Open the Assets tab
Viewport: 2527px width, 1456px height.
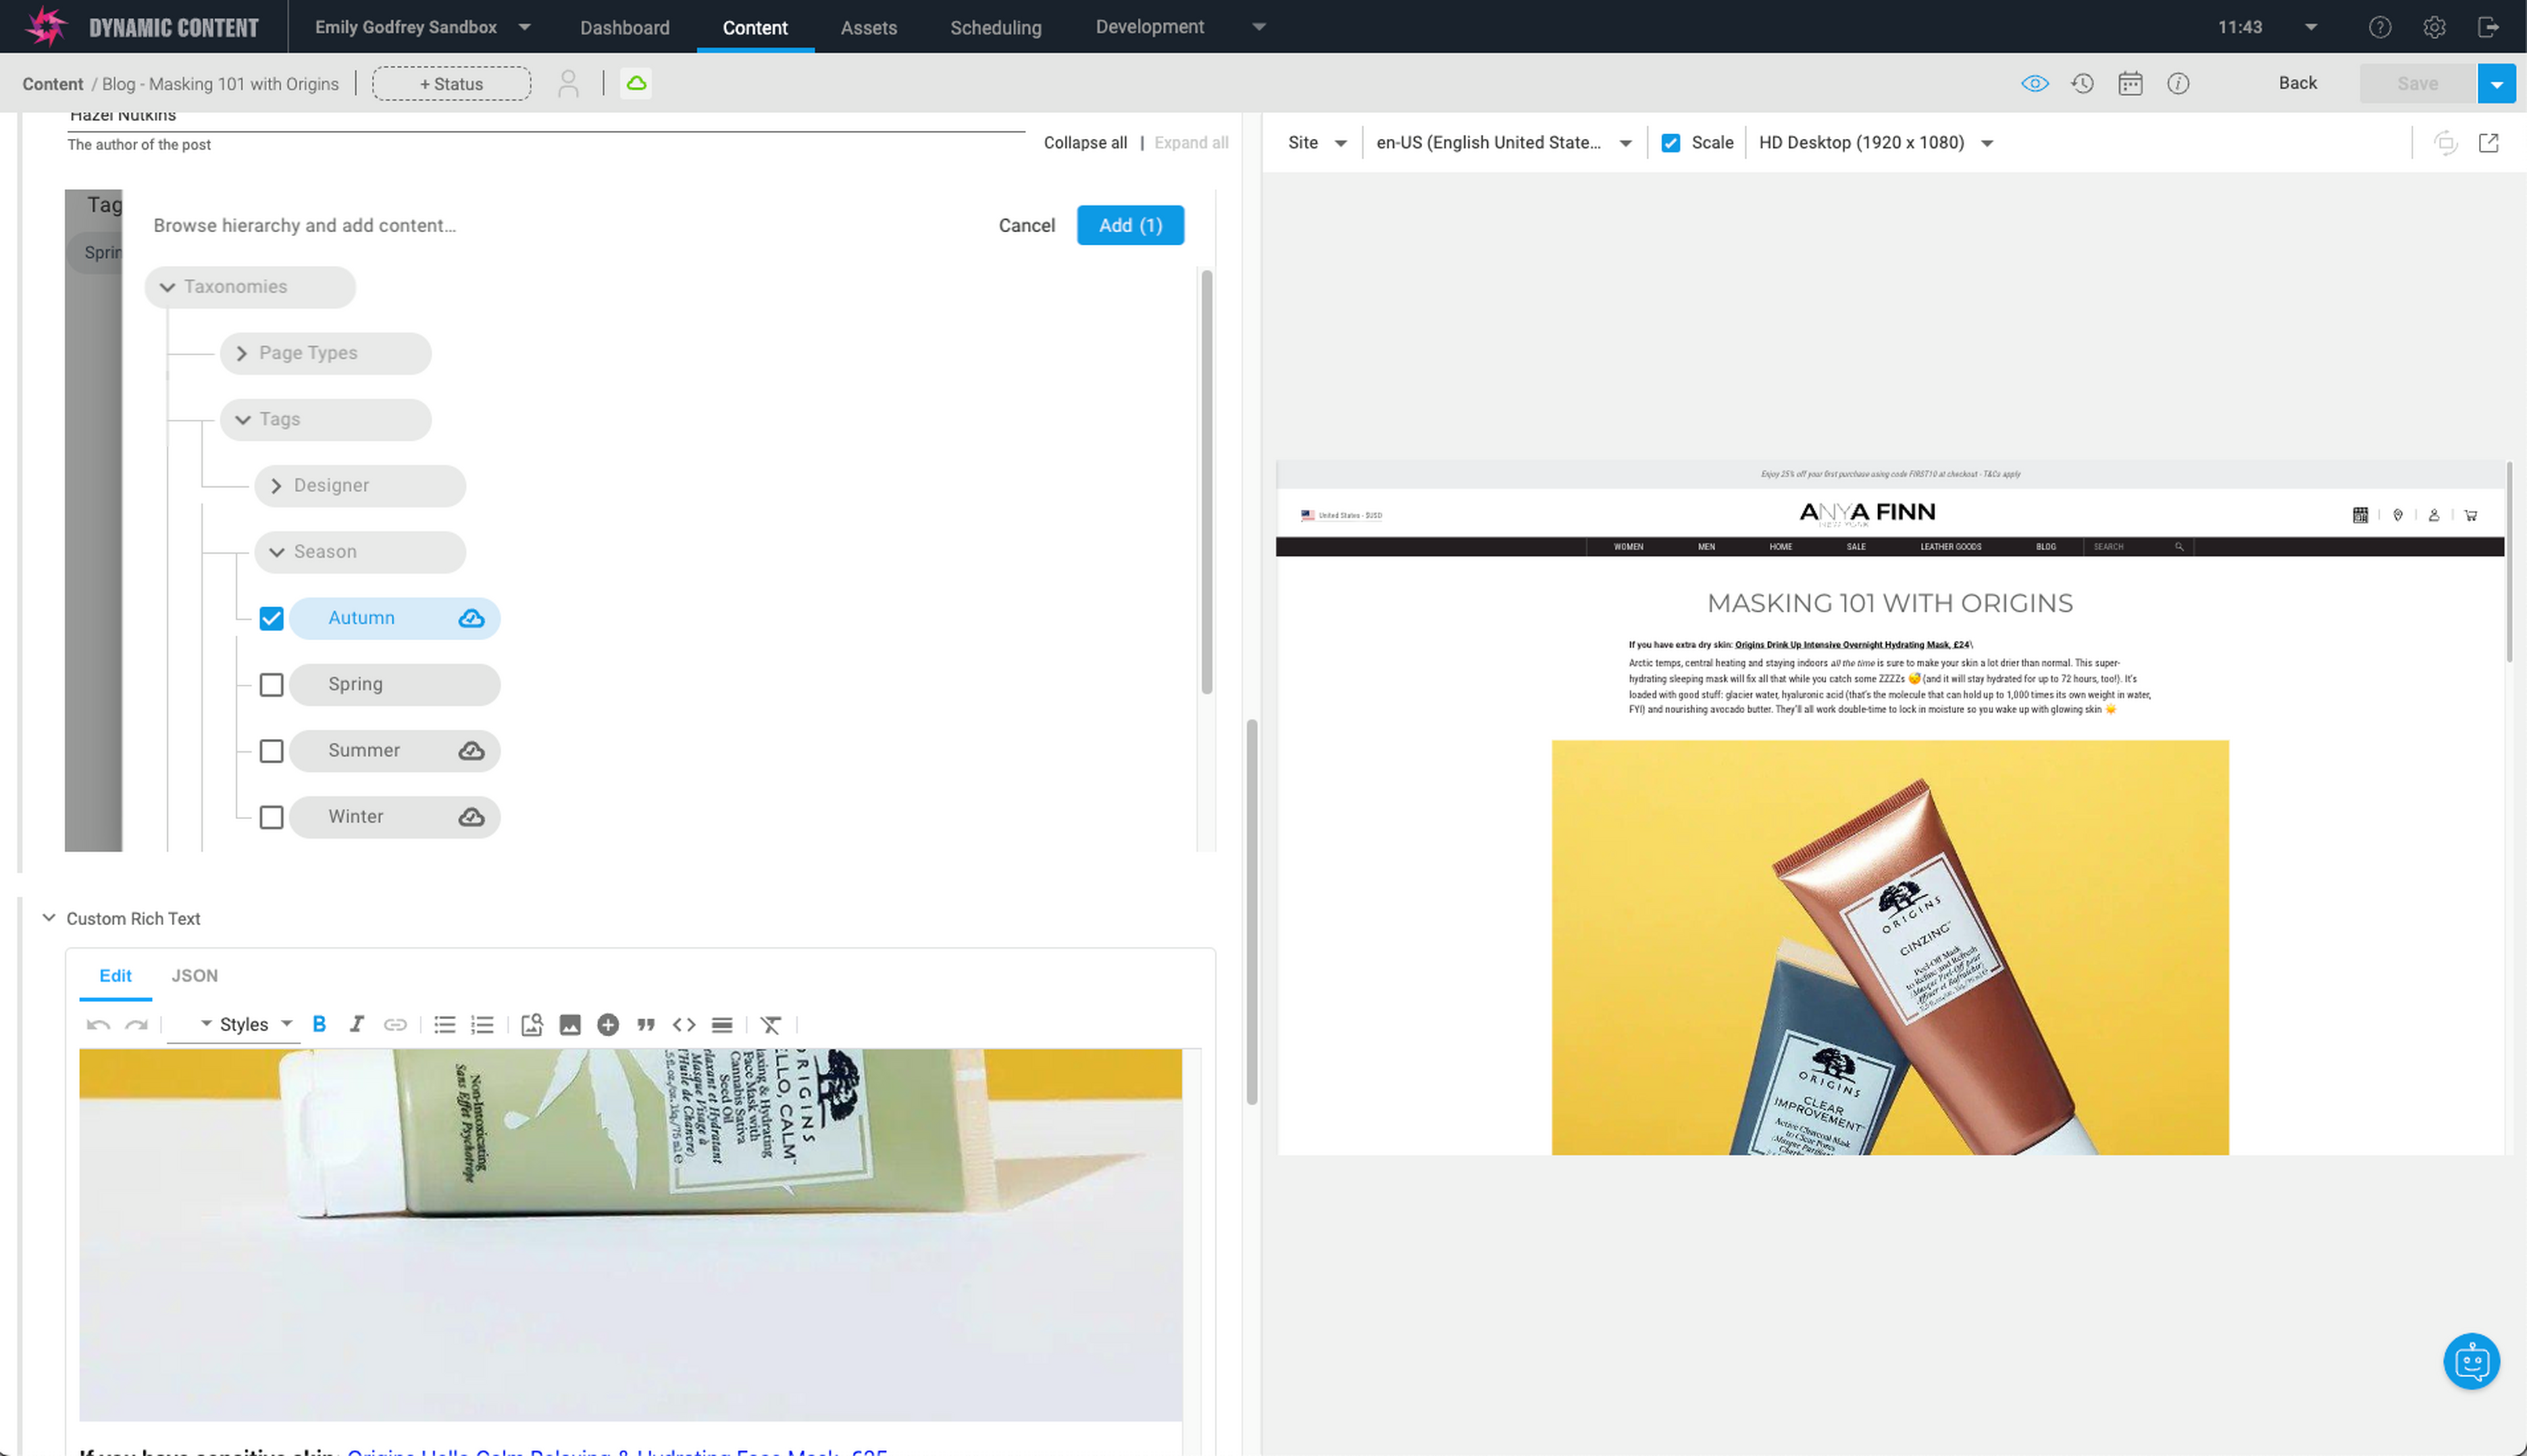tap(868, 27)
